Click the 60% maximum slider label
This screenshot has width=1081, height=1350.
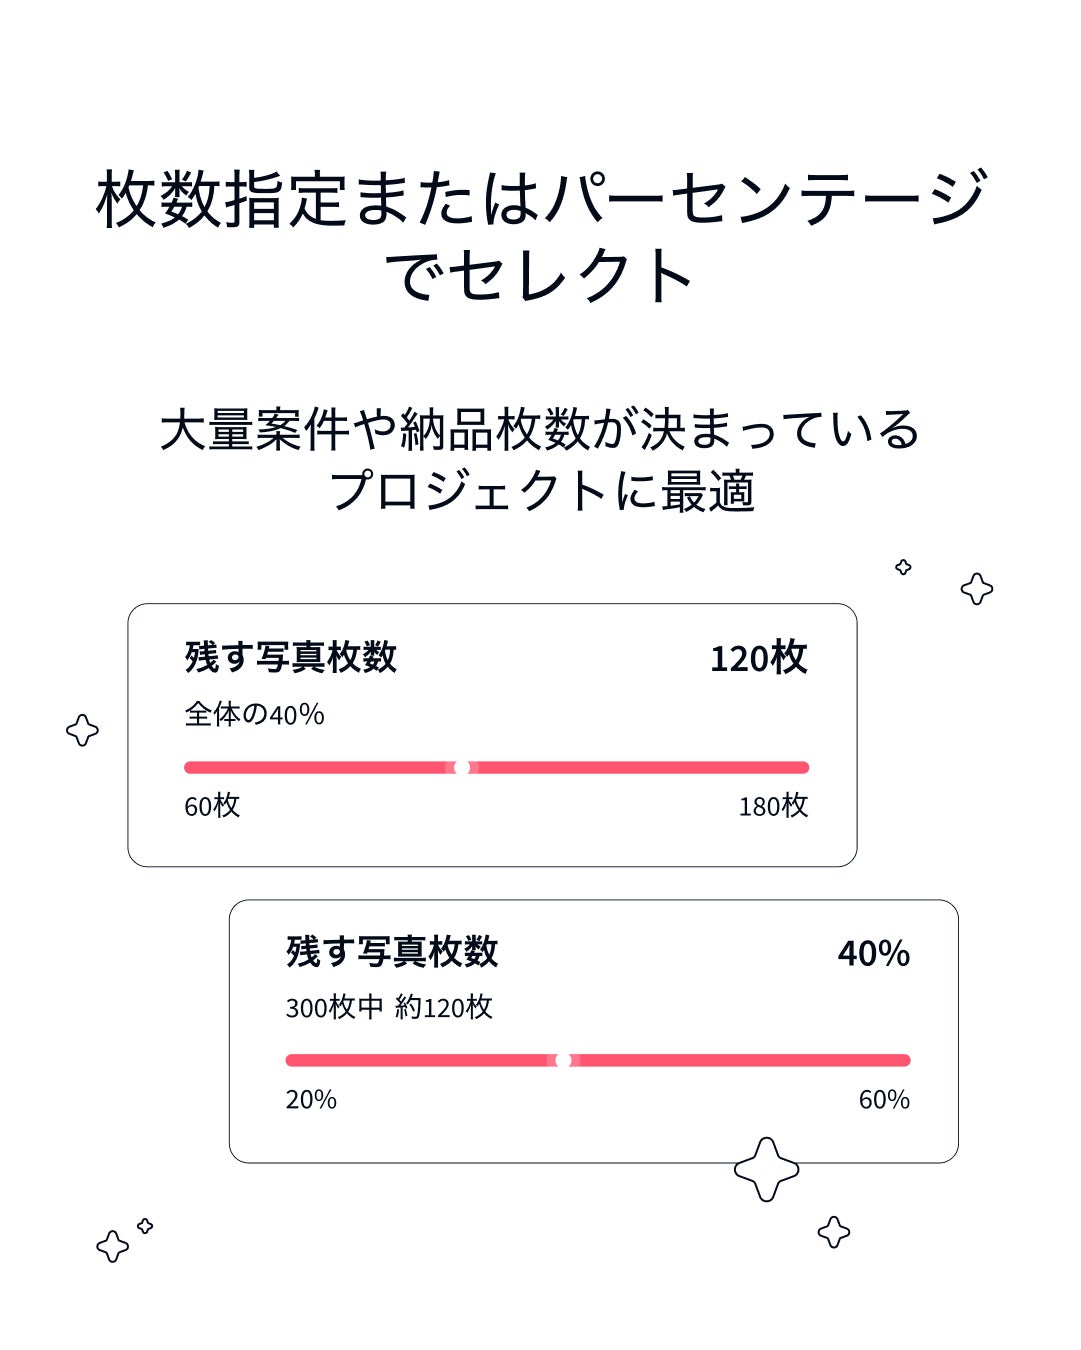tap(884, 1099)
